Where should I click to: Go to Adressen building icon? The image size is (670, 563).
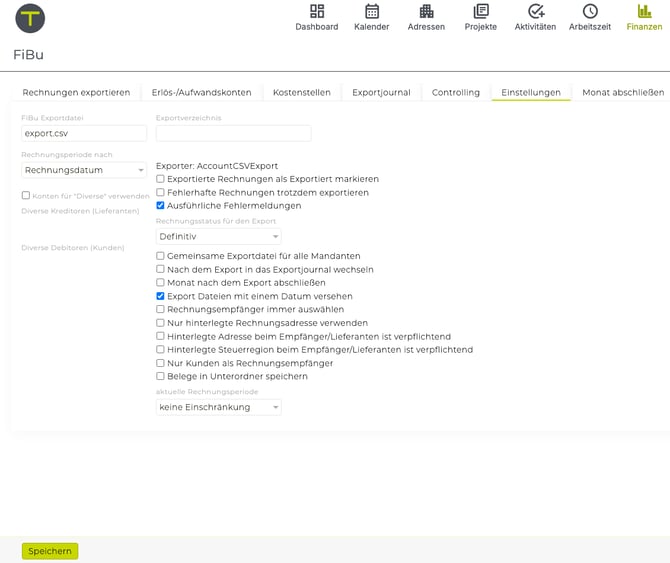pyautogui.click(x=426, y=12)
